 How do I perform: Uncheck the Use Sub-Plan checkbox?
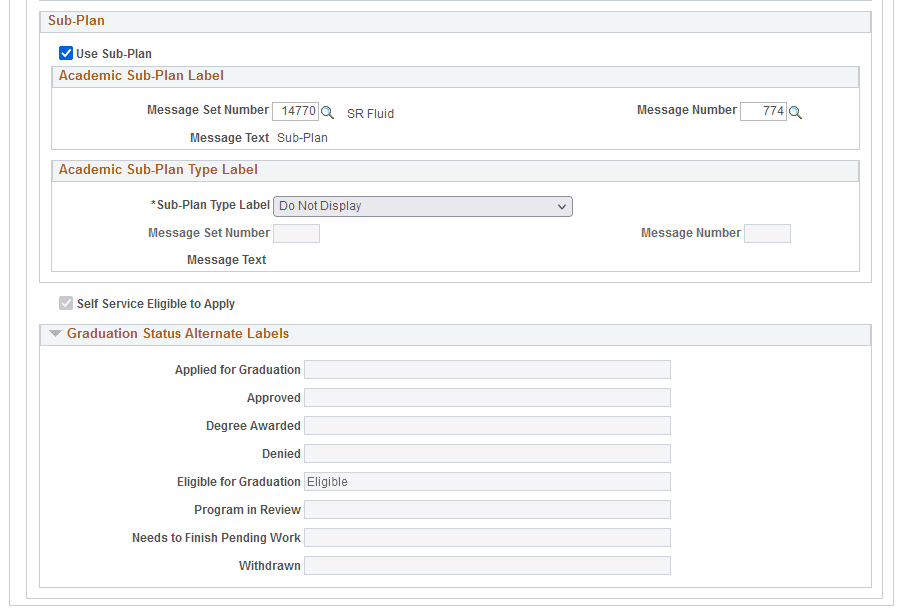pos(66,53)
